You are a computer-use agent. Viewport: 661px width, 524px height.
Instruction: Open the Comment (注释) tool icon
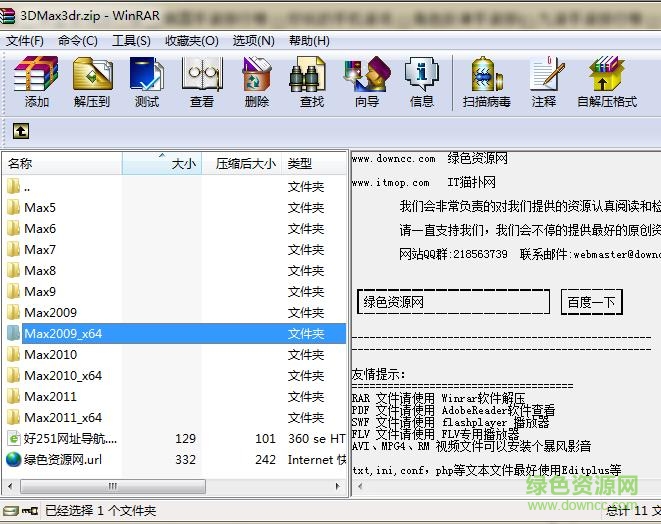(546, 74)
